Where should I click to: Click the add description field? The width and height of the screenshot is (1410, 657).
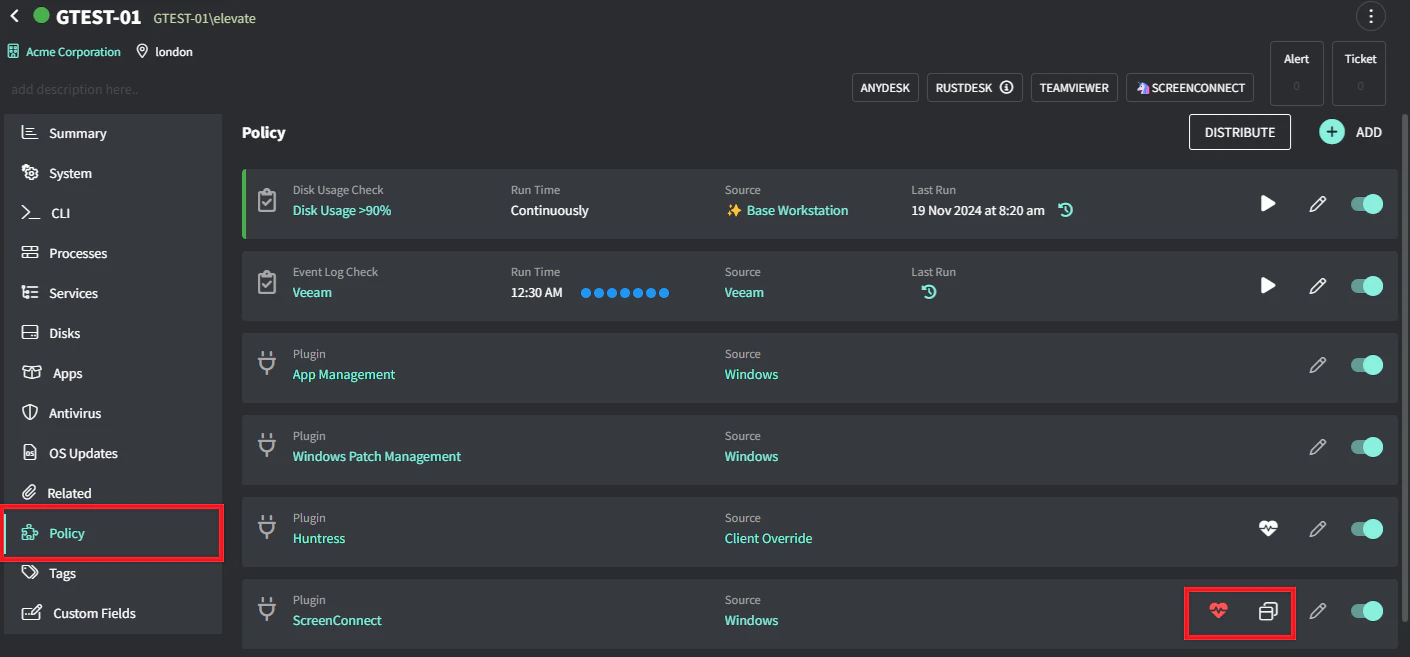click(x=75, y=89)
